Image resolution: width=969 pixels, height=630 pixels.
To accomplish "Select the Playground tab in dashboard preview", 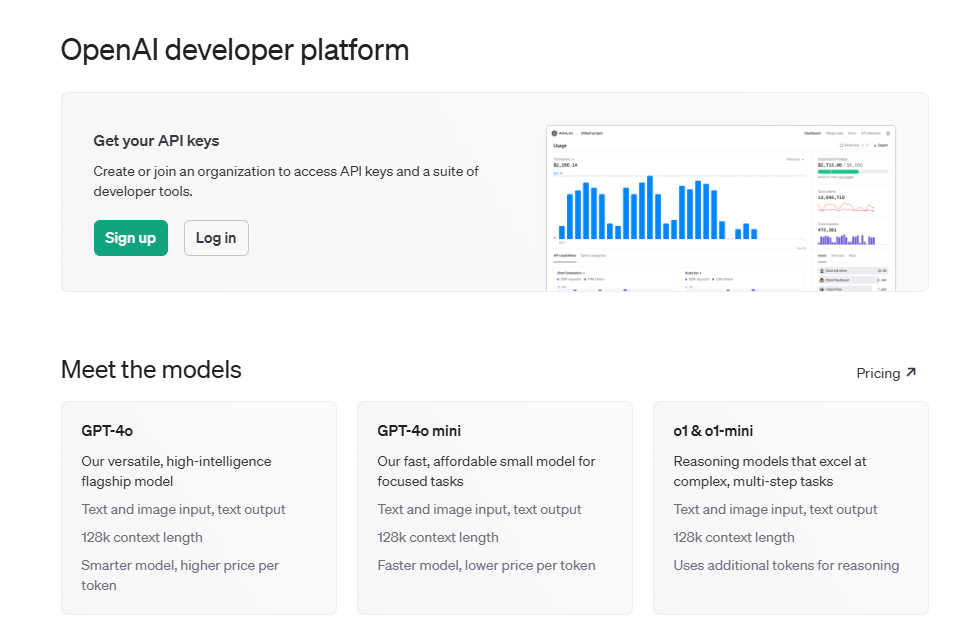I will tap(834, 133).
